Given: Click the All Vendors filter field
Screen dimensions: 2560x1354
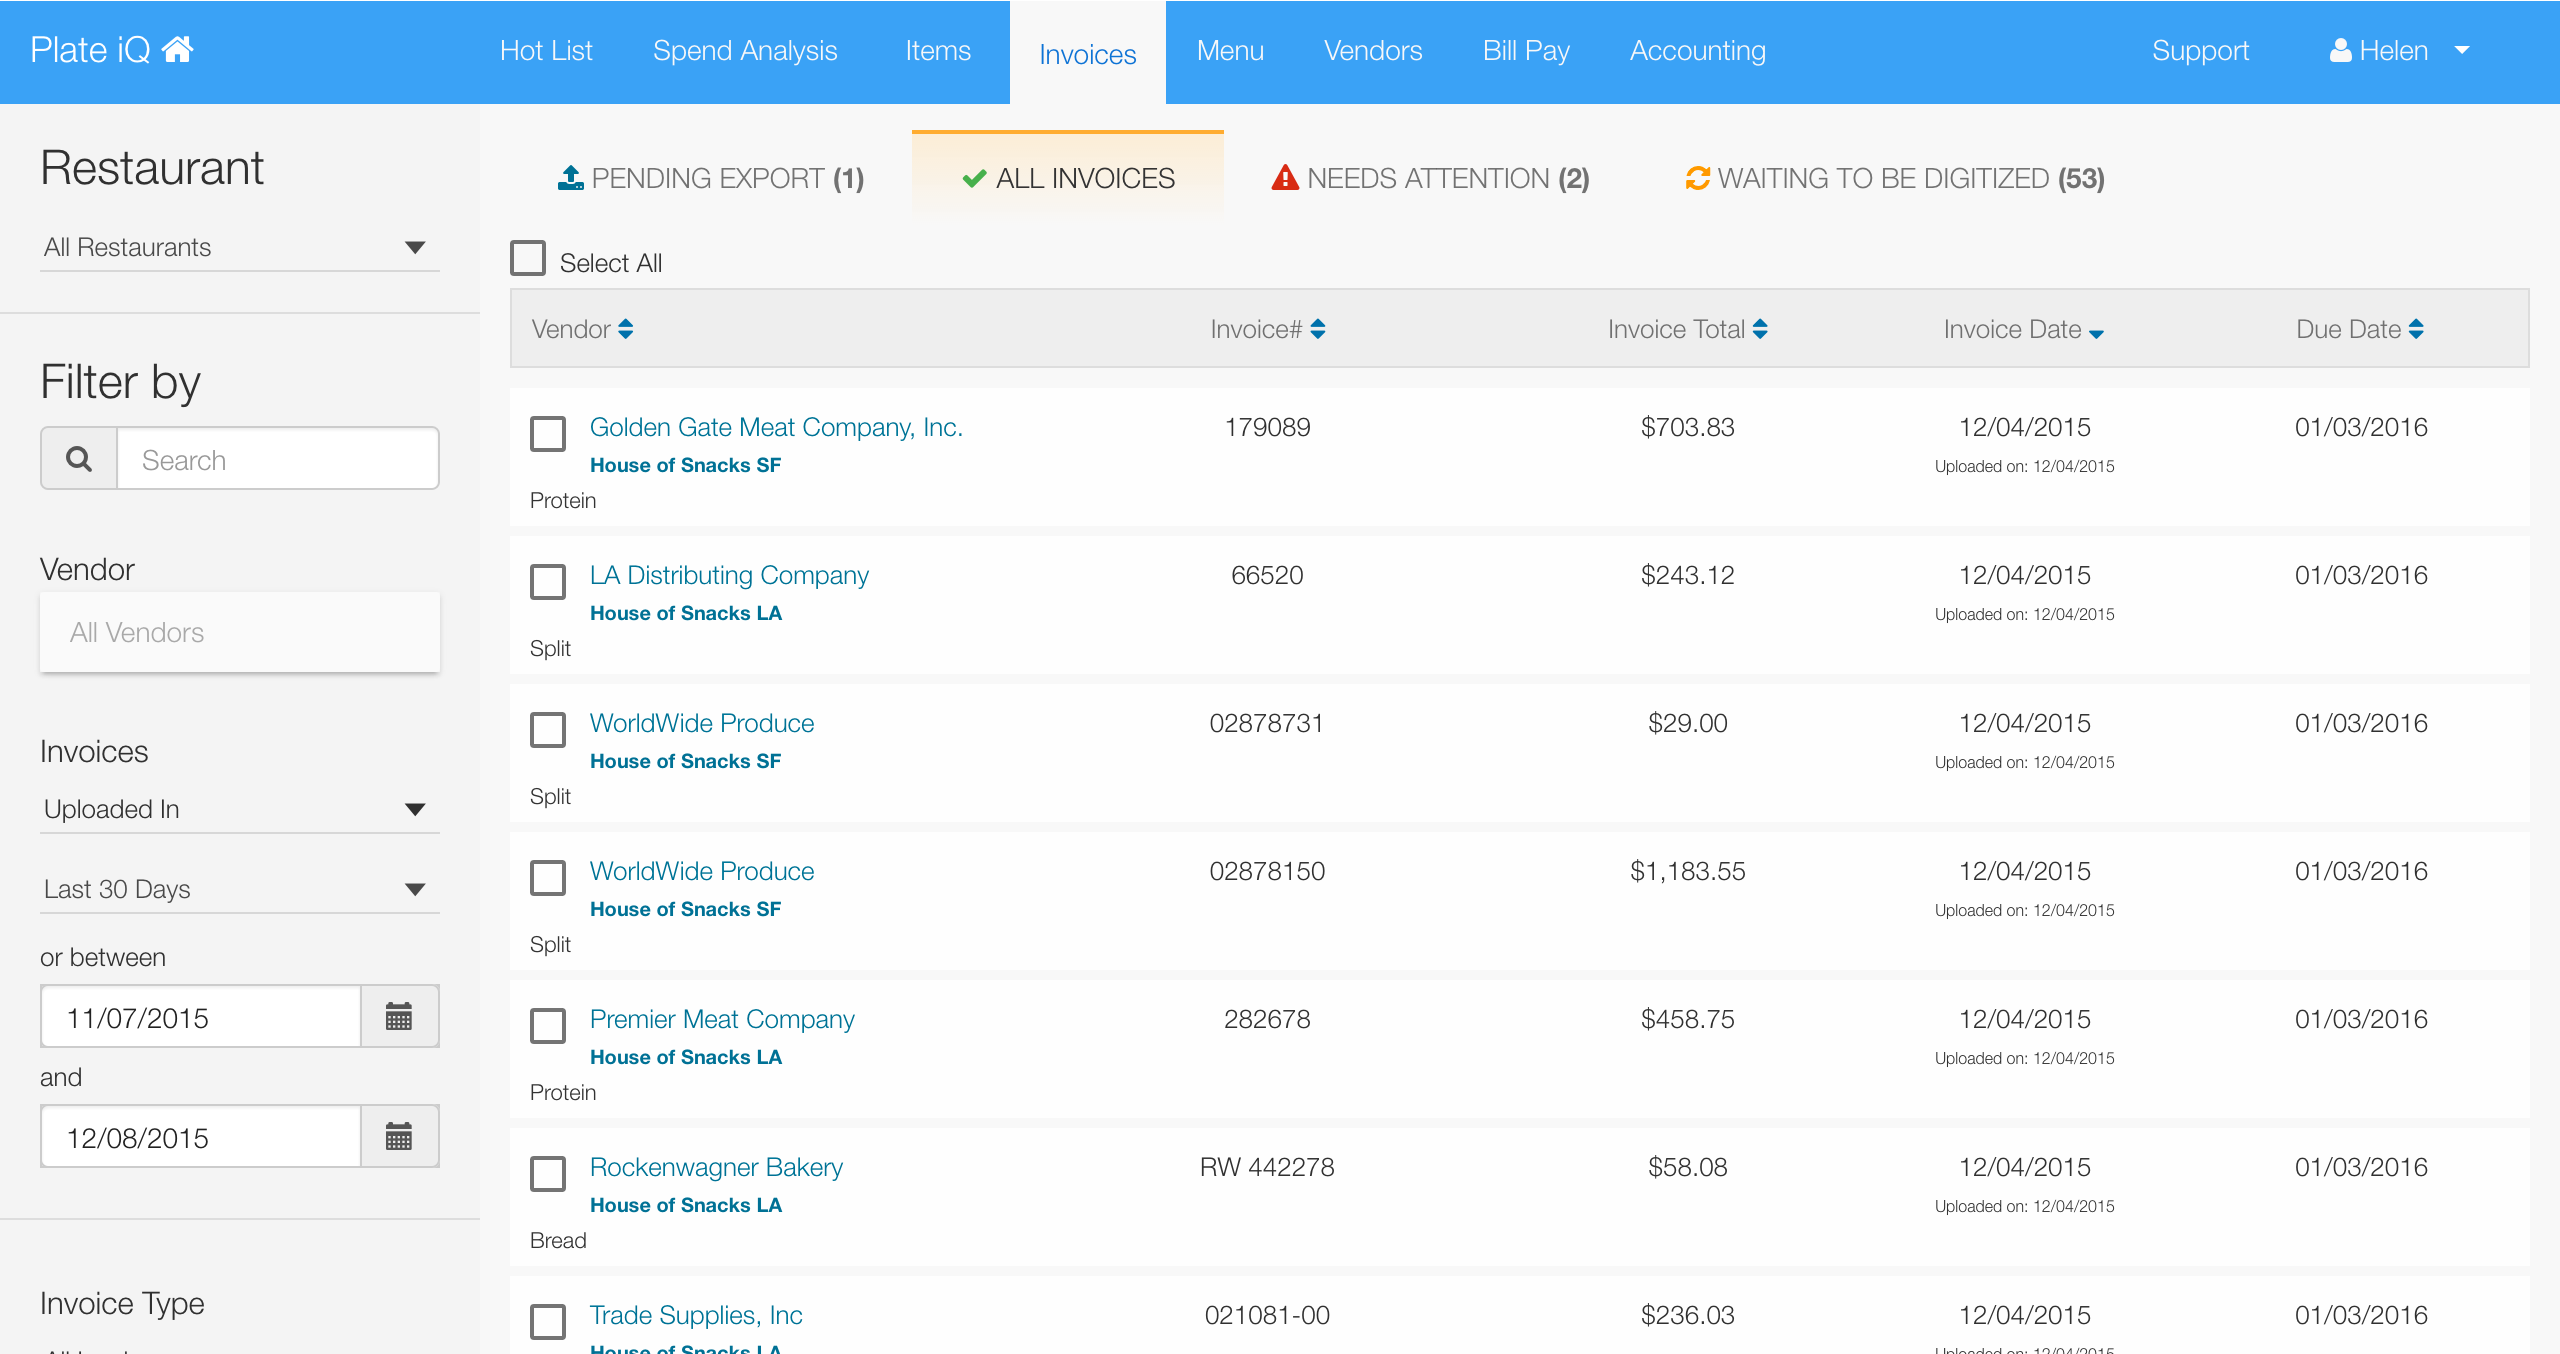Looking at the screenshot, I should pos(240,632).
